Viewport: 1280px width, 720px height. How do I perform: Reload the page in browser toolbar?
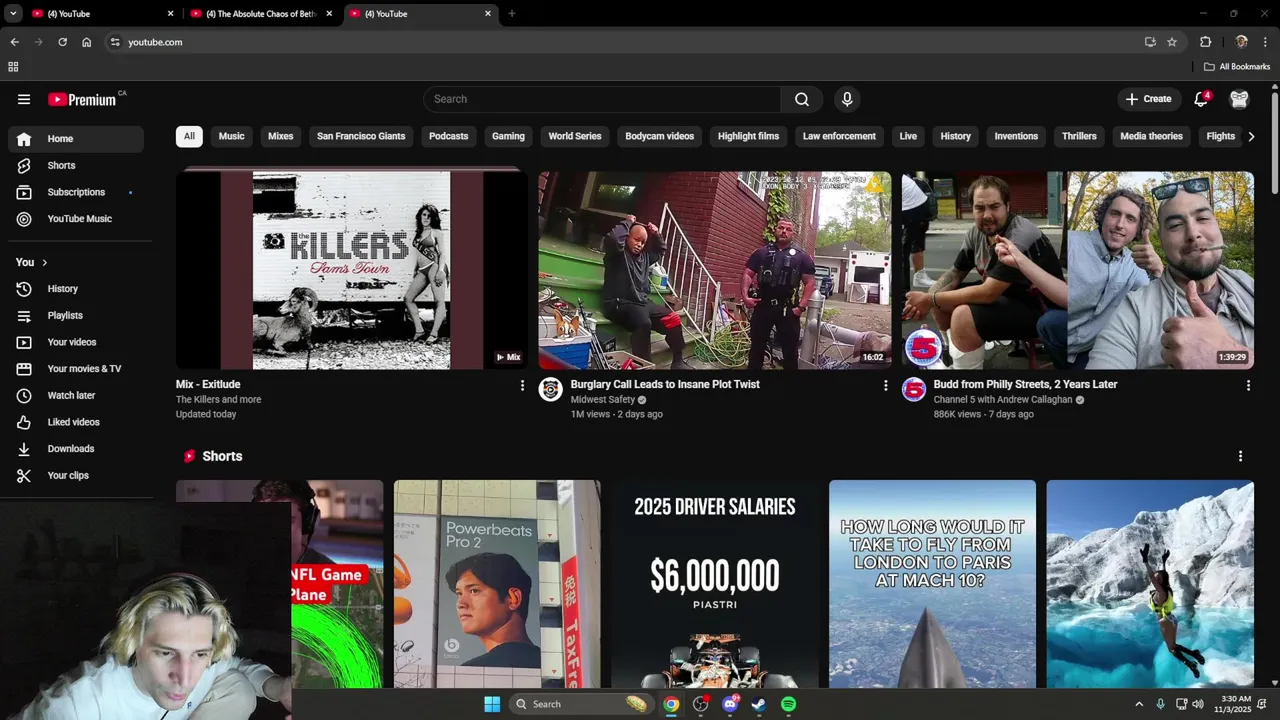click(62, 42)
